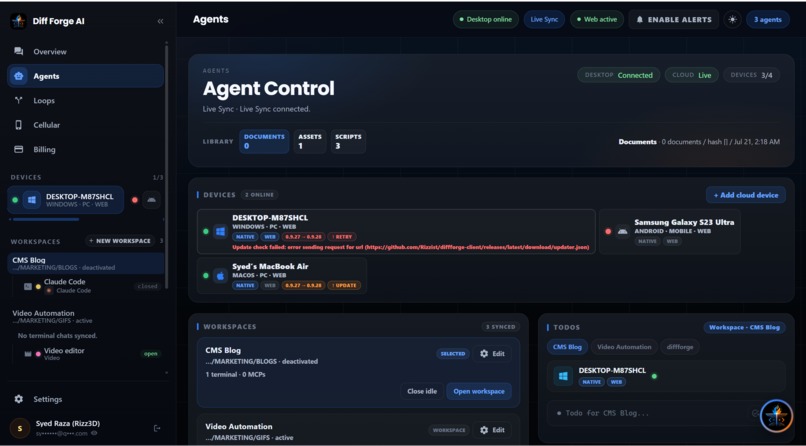The width and height of the screenshot is (806, 446).
Task: Toggle the Live Sync pill in top bar
Action: pos(544,20)
